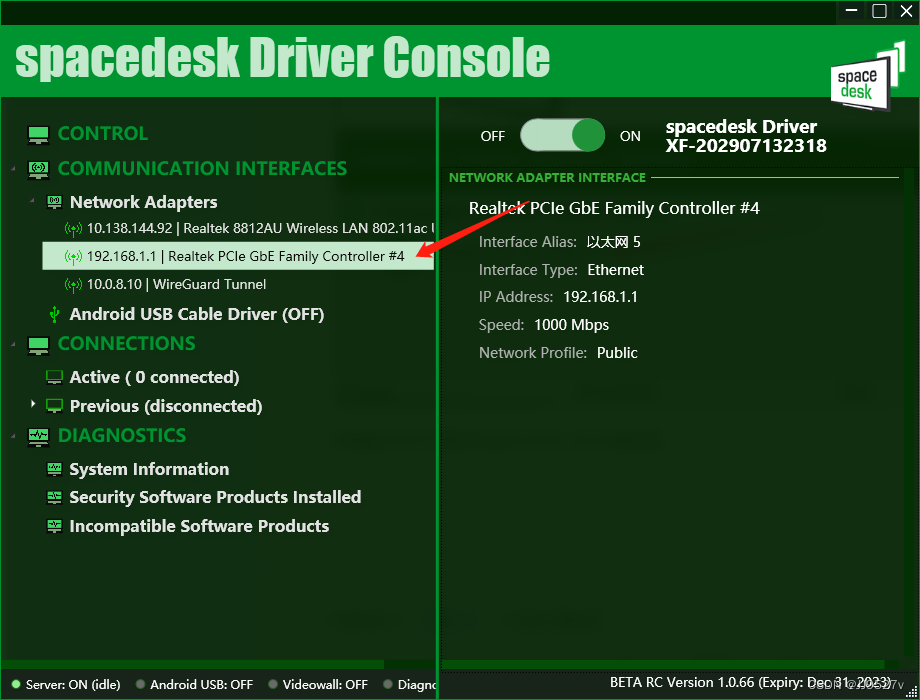Open Security Software Products Installed
Screen dimensions: 920x700
(215, 498)
